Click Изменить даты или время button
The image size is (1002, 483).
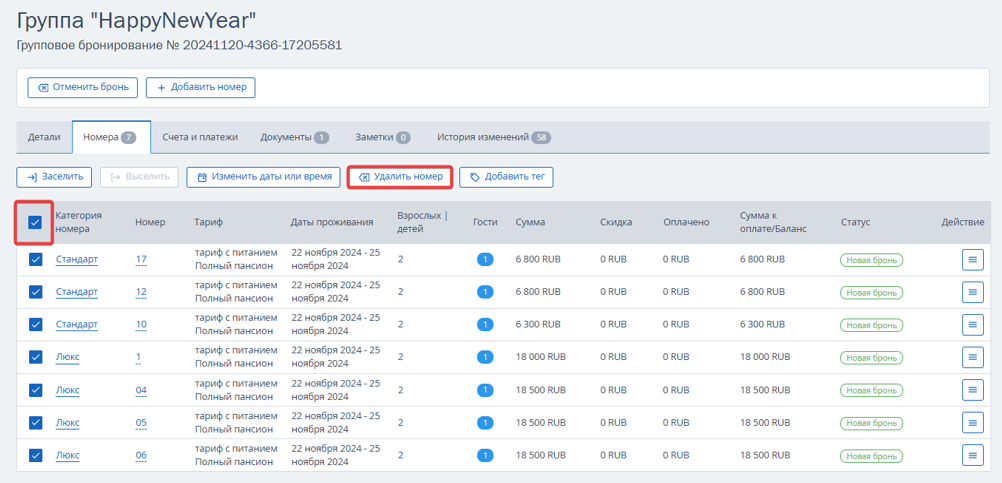[x=263, y=177]
